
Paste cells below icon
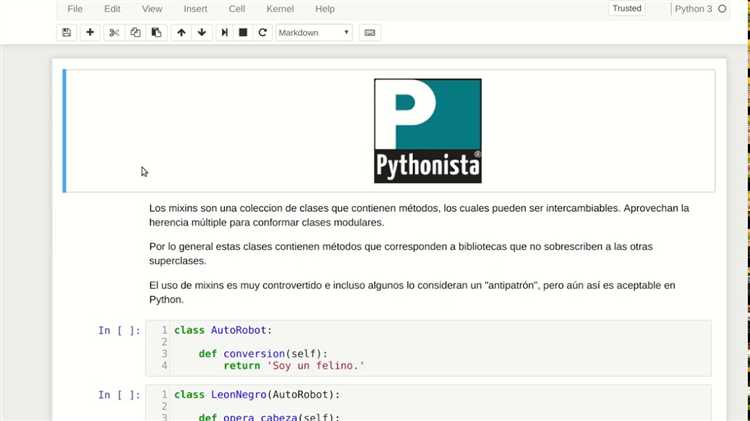(x=156, y=32)
